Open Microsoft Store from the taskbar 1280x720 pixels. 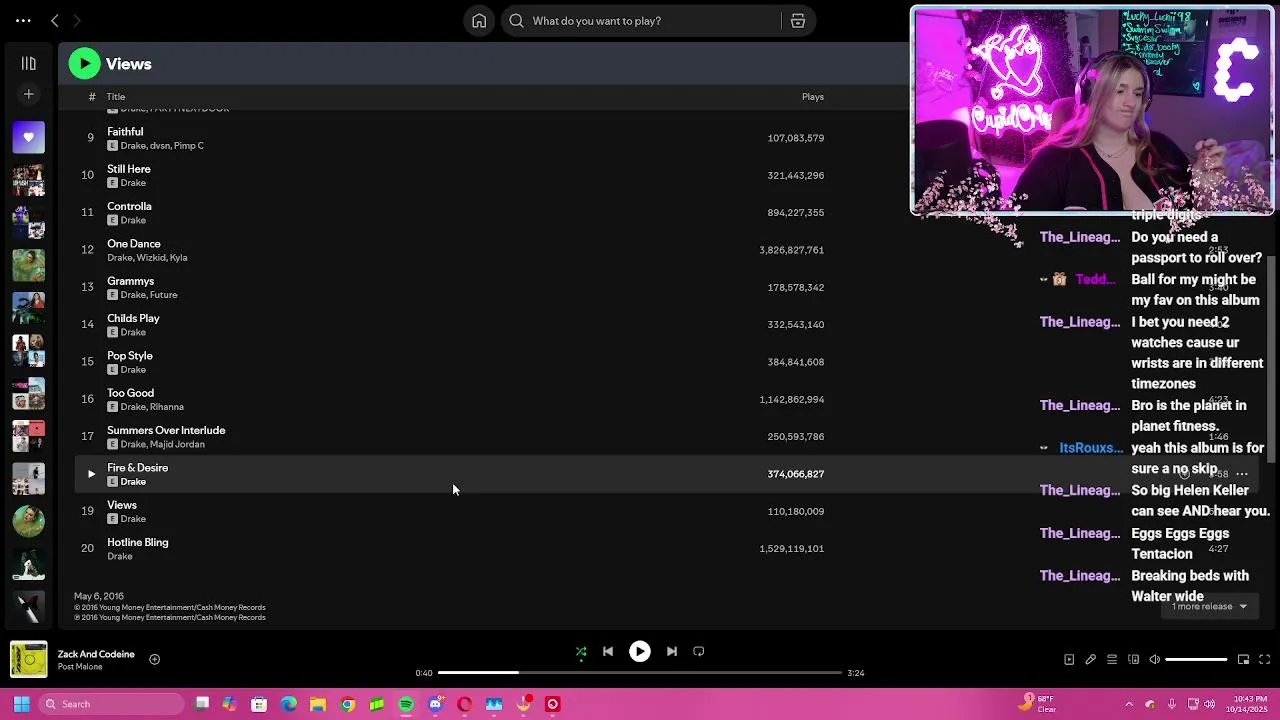[259, 704]
